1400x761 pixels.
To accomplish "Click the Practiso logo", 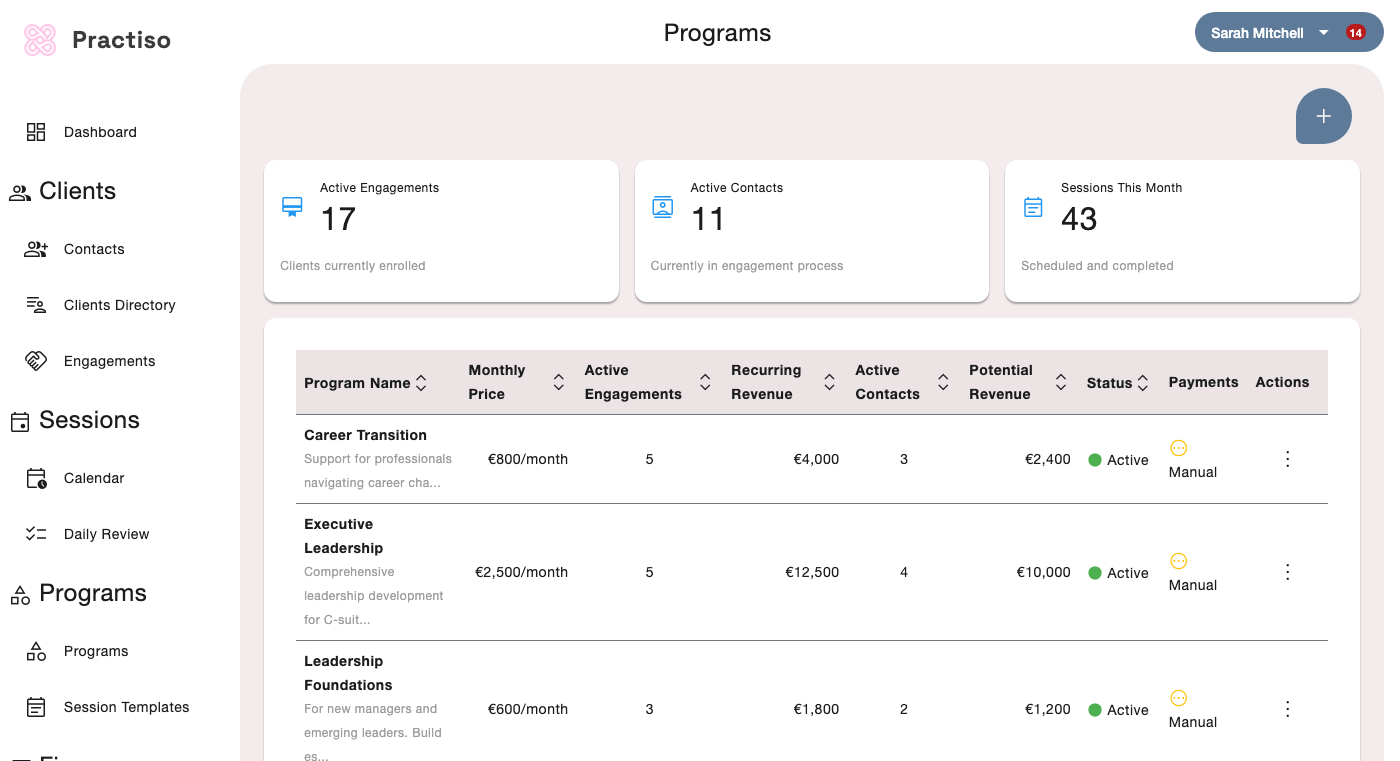I will click(40, 38).
